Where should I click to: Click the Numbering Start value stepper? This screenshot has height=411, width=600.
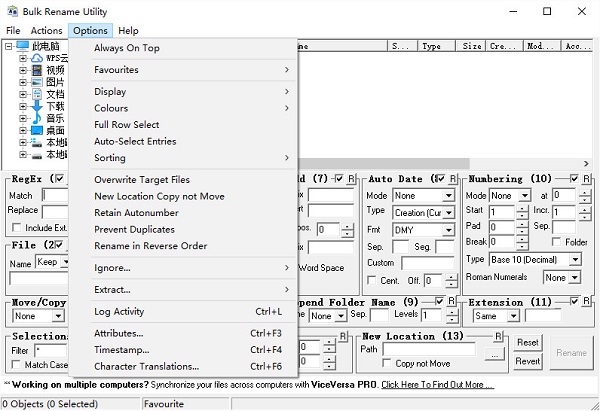point(522,212)
